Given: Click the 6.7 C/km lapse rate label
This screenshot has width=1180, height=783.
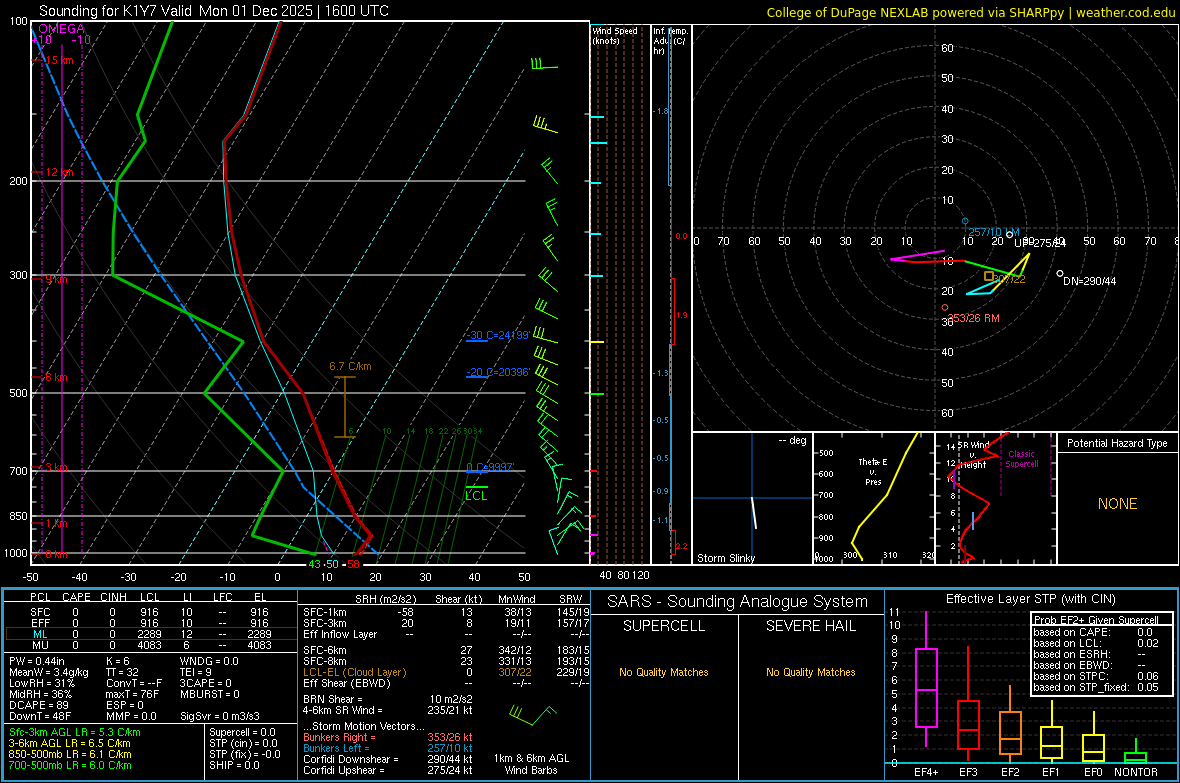Looking at the screenshot, I should (350, 367).
